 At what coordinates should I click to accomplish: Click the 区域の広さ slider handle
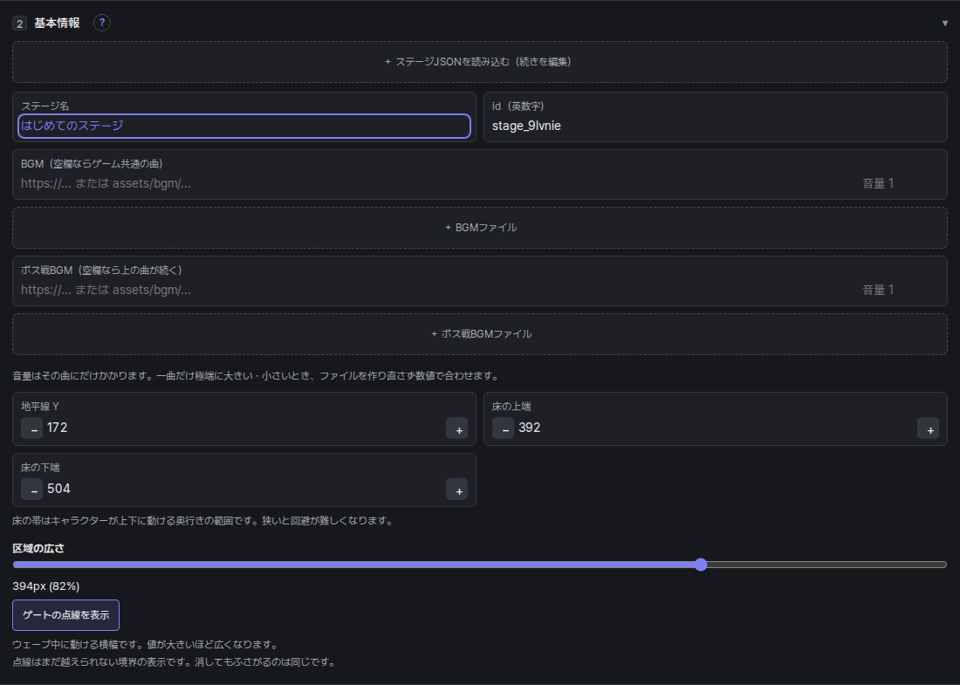pyautogui.click(x=701, y=564)
